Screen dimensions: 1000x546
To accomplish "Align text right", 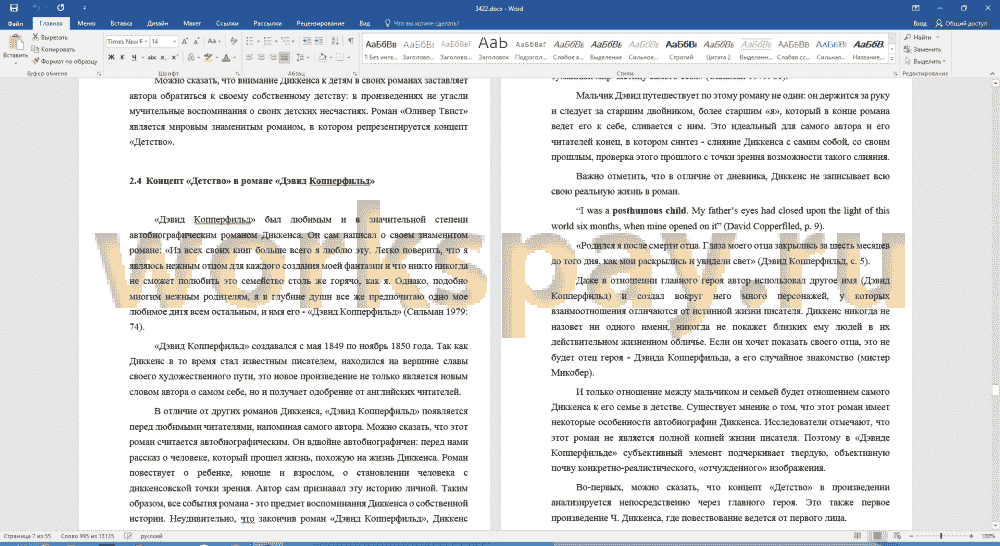I will tap(272, 57).
